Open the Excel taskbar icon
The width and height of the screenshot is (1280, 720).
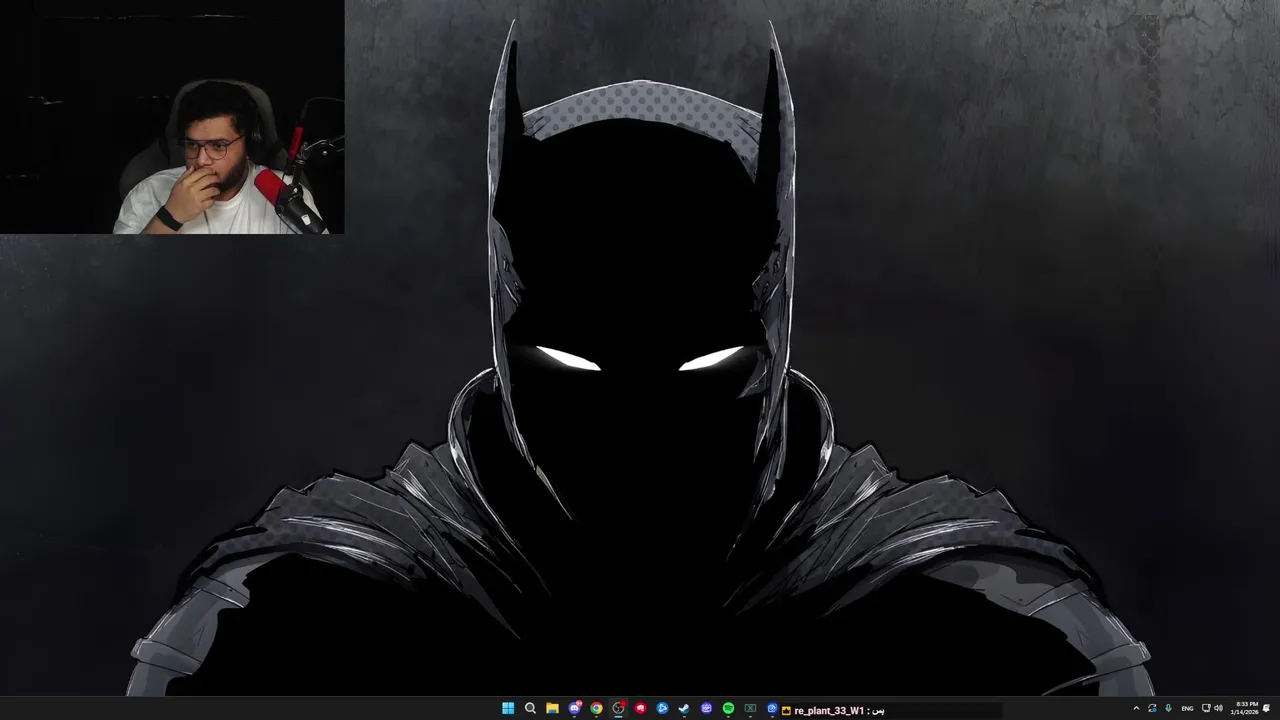(x=750, y=709)
